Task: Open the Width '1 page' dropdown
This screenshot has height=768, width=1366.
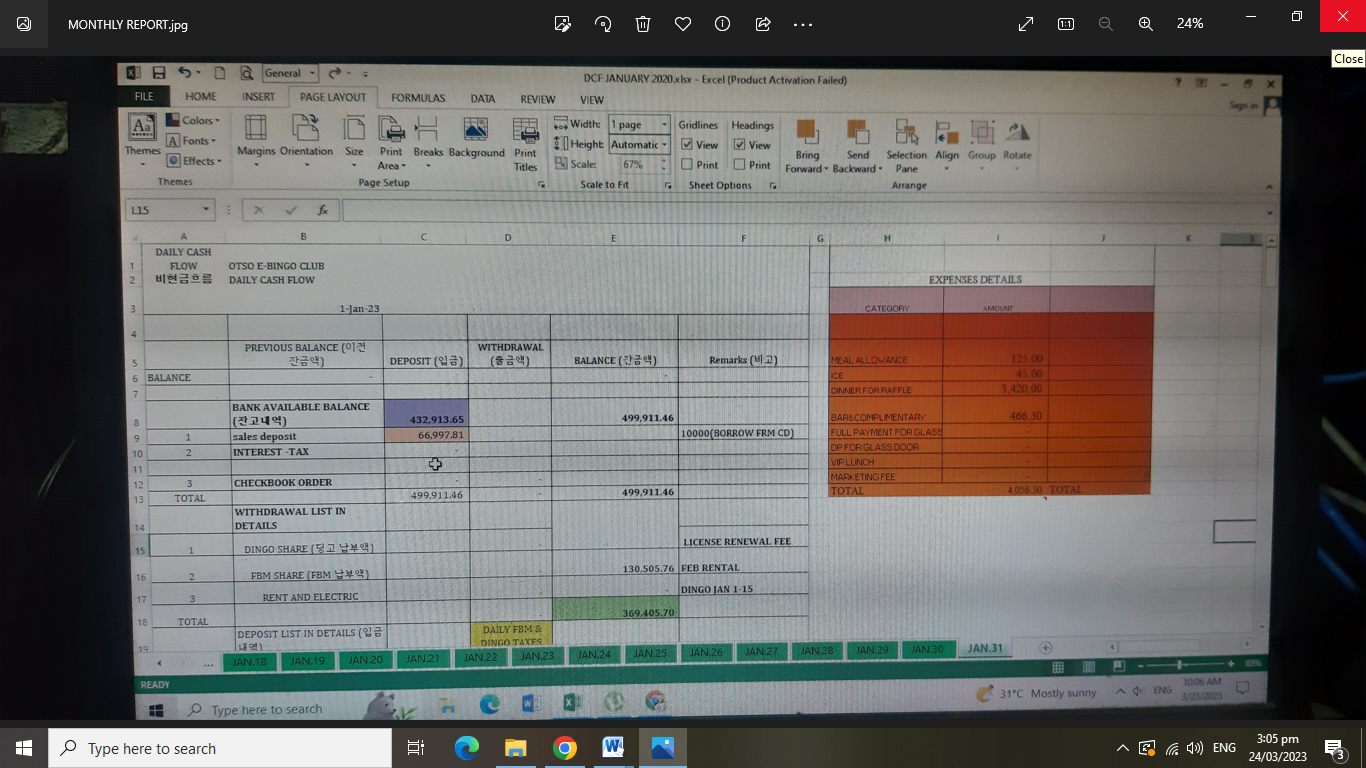Action: point(664,124)
